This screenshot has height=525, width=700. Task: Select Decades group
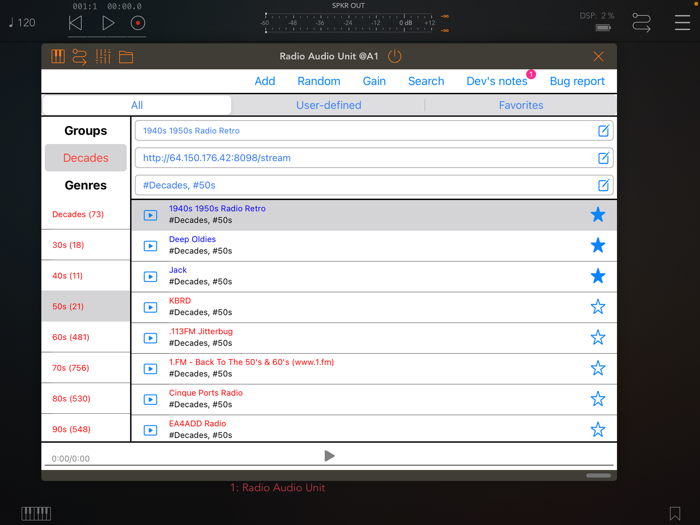click(x=86, y=158)
